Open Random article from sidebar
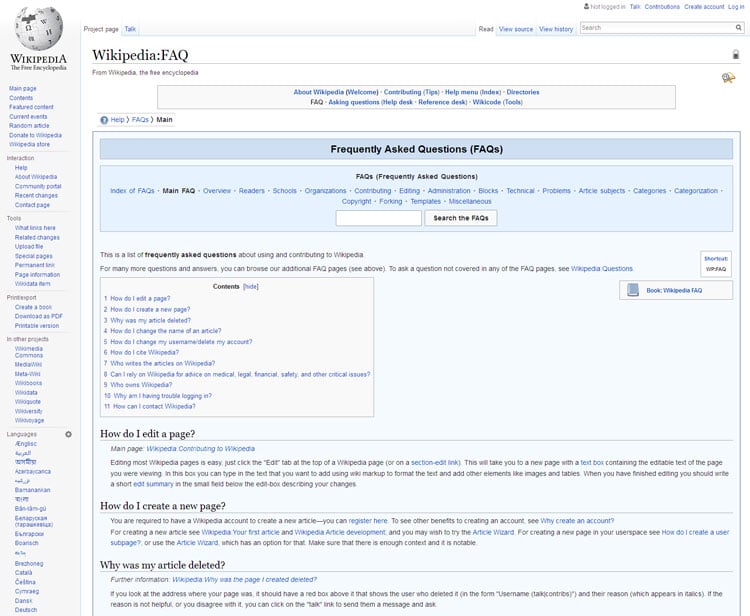 (29, 126)
